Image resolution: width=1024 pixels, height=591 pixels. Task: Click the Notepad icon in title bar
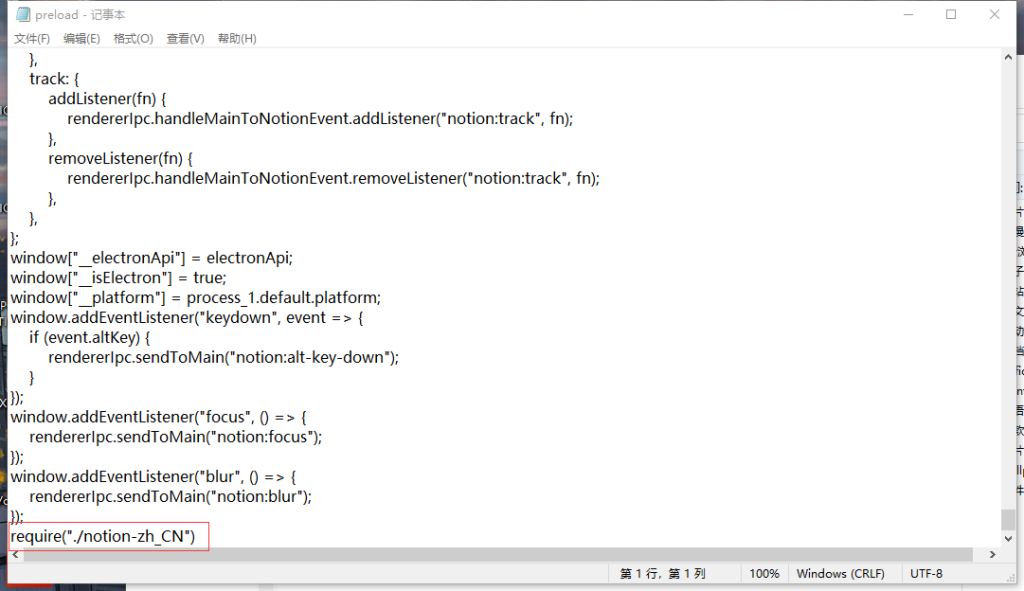[x=23, y=14]
